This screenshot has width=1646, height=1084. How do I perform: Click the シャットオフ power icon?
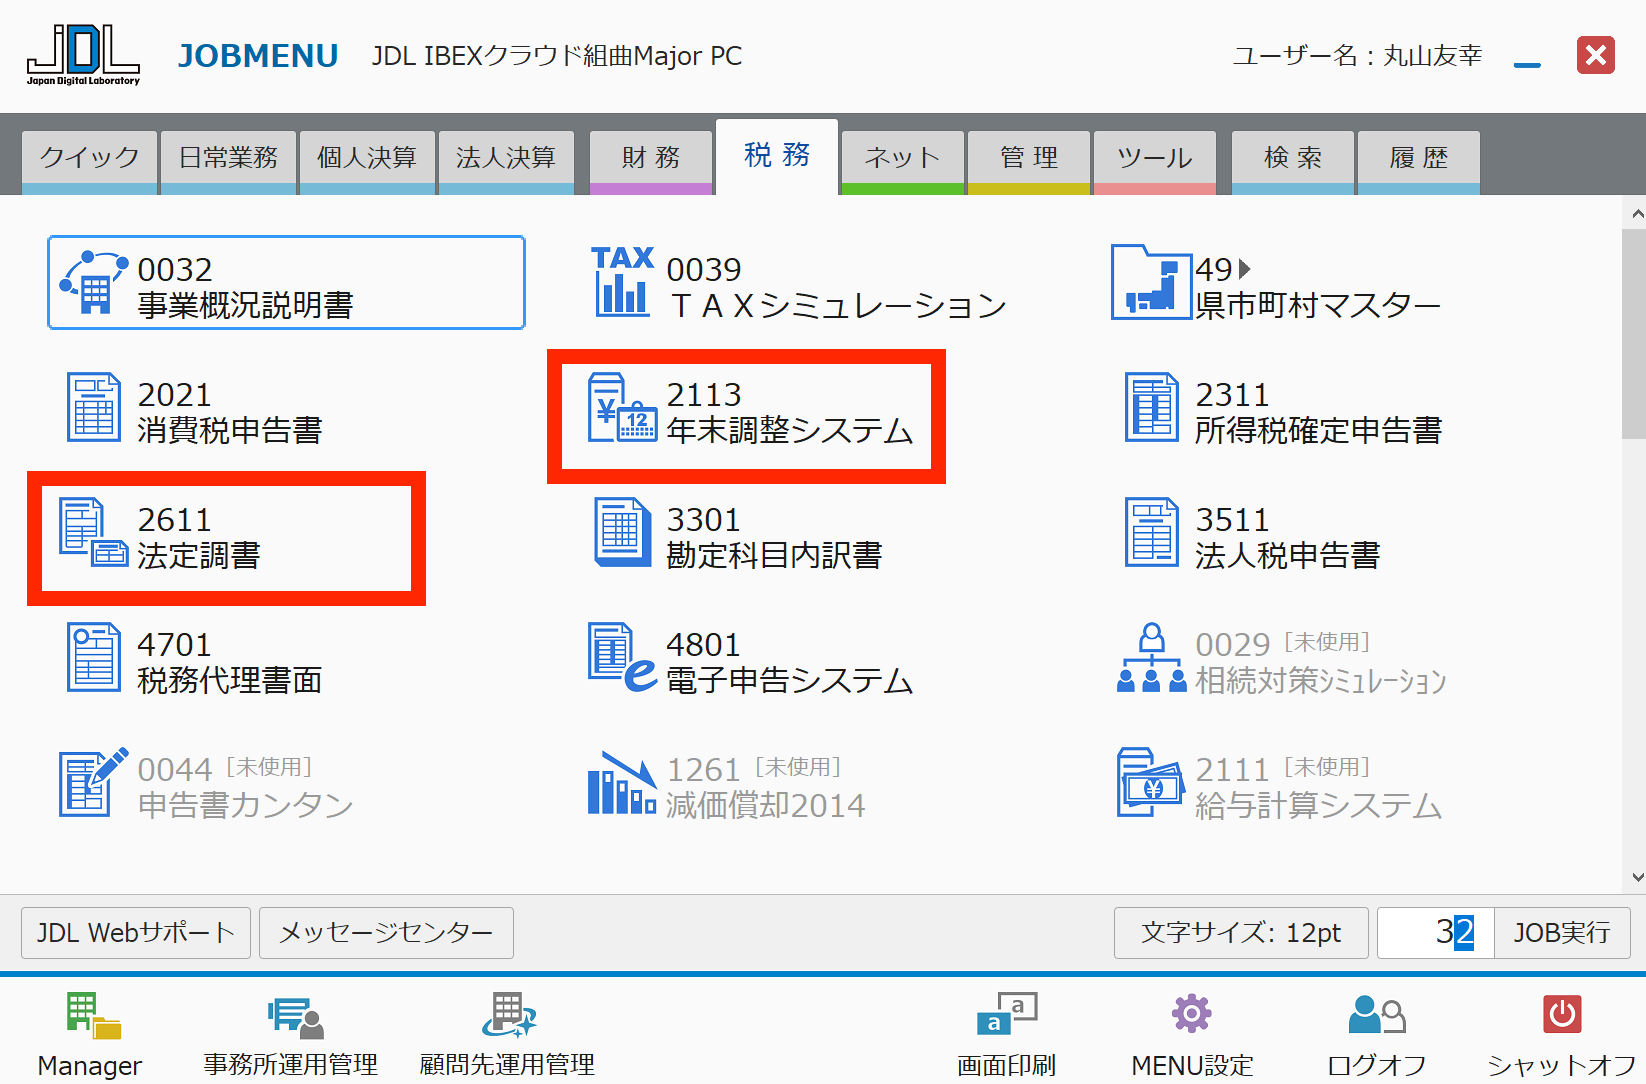[x=1561, y=1014]
